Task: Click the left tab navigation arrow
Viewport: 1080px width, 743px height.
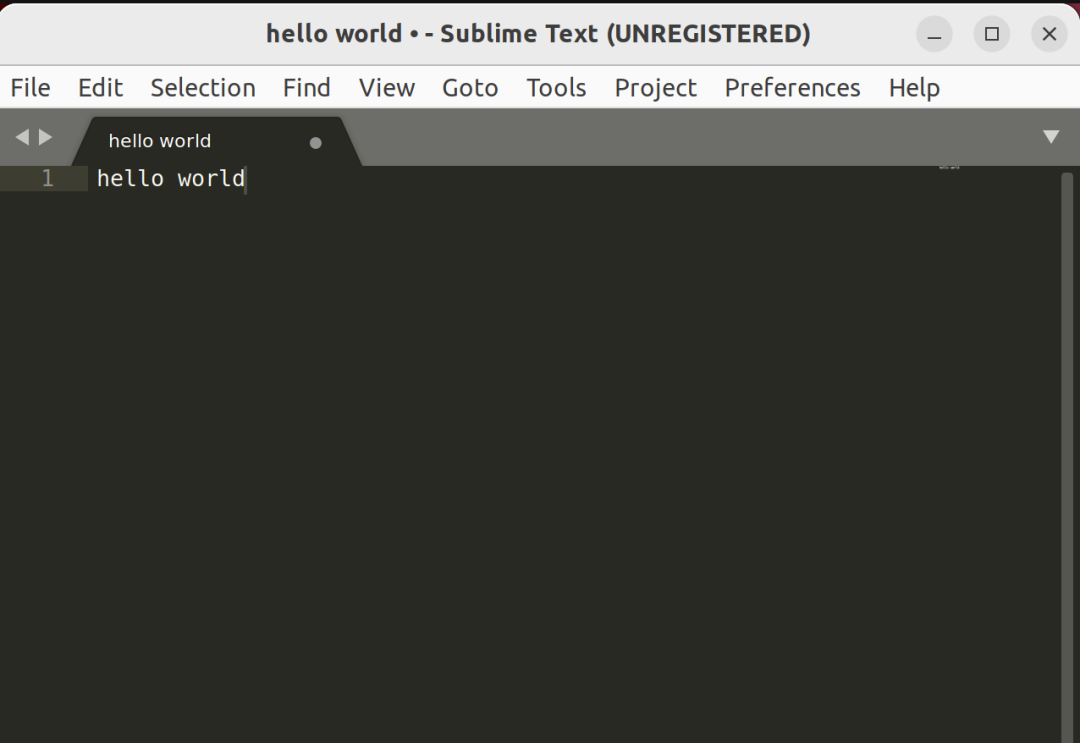Action: pyautogui.click(x=22, y=137)
